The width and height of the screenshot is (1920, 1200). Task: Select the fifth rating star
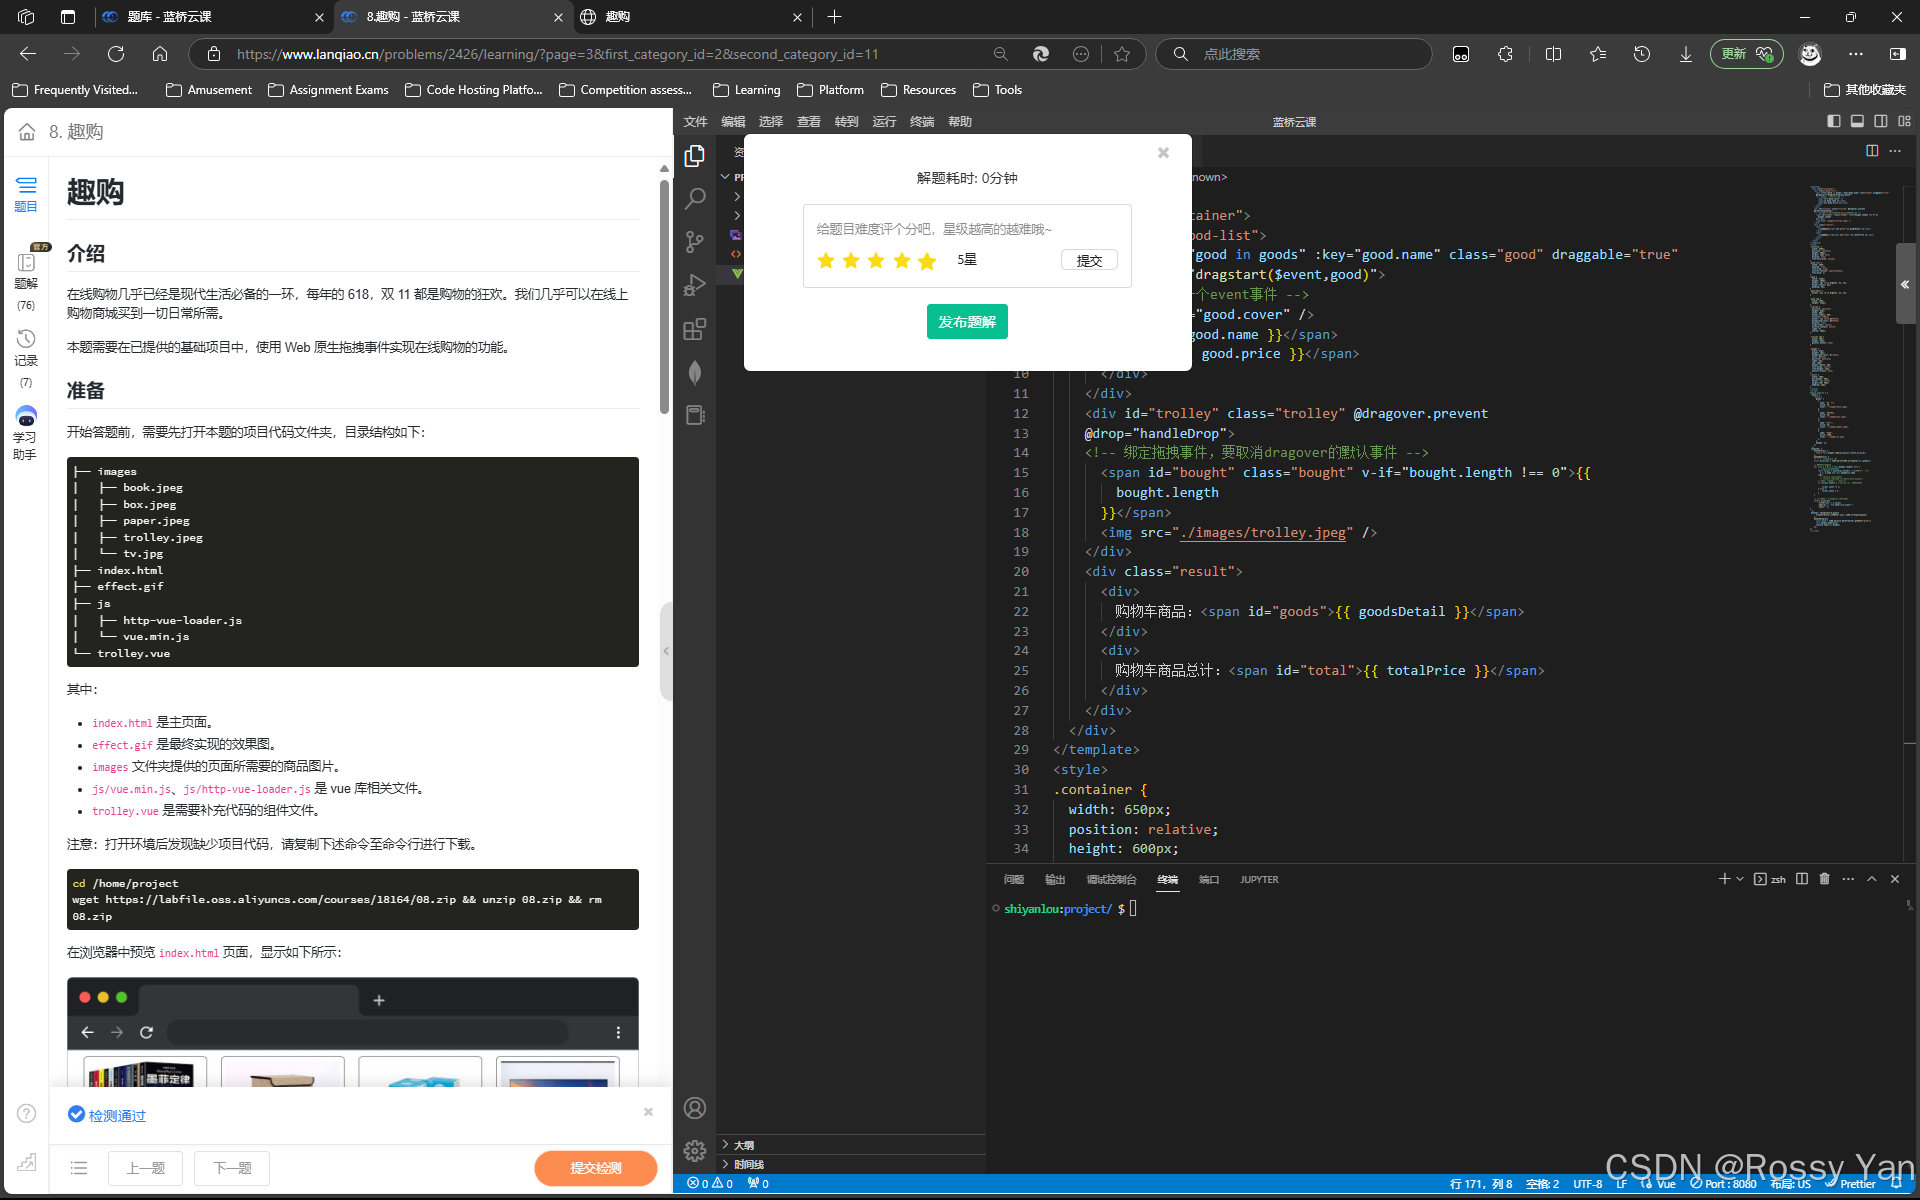[927, 261]
